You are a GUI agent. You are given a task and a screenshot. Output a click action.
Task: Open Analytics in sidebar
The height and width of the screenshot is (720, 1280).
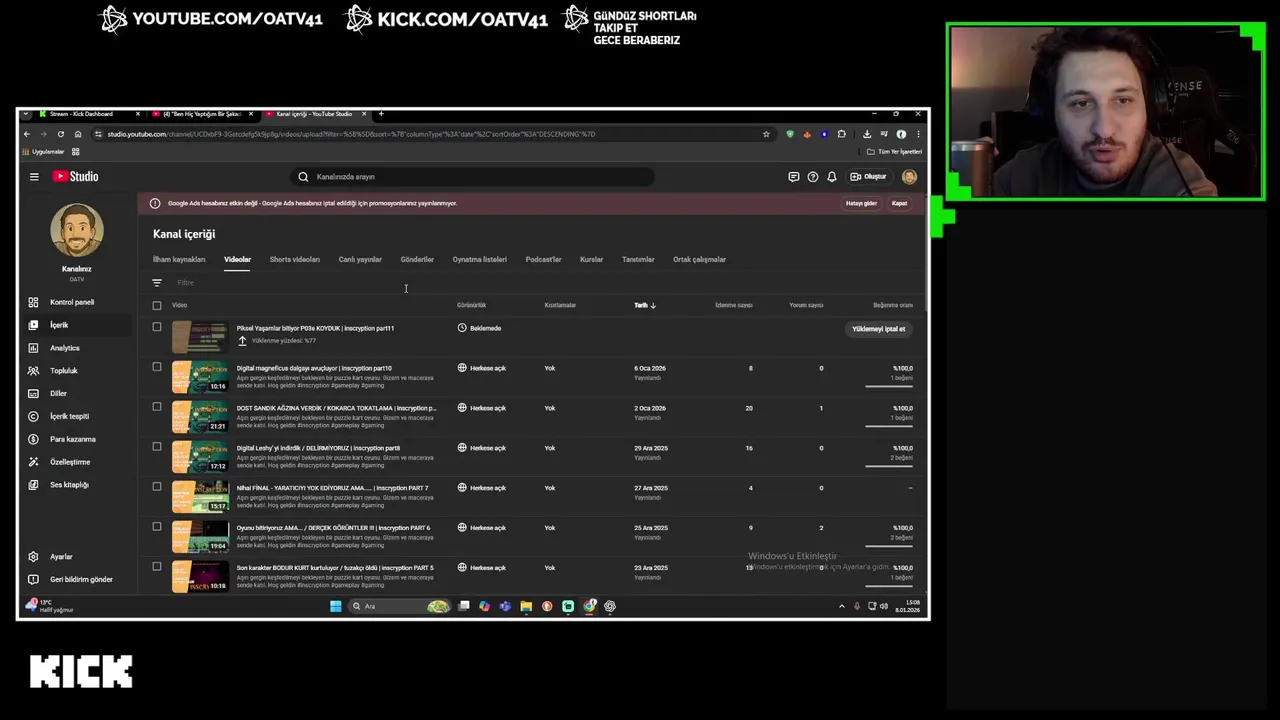pyautogui.click(x=63, y=348)
